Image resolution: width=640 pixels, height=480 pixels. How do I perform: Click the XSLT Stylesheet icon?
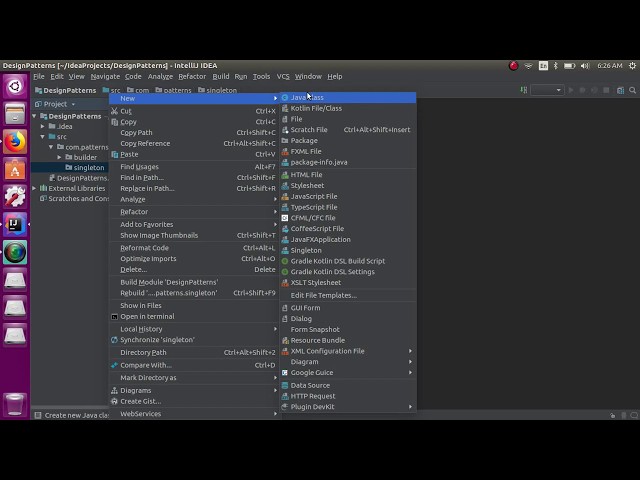pos(285,283)
